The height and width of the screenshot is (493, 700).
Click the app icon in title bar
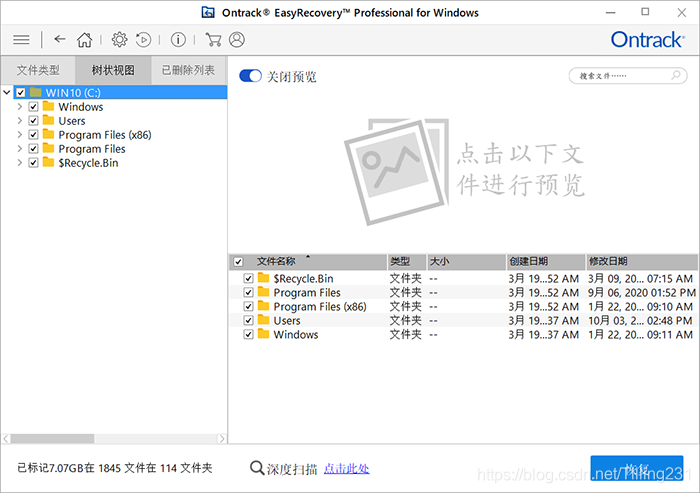[208, 13]
